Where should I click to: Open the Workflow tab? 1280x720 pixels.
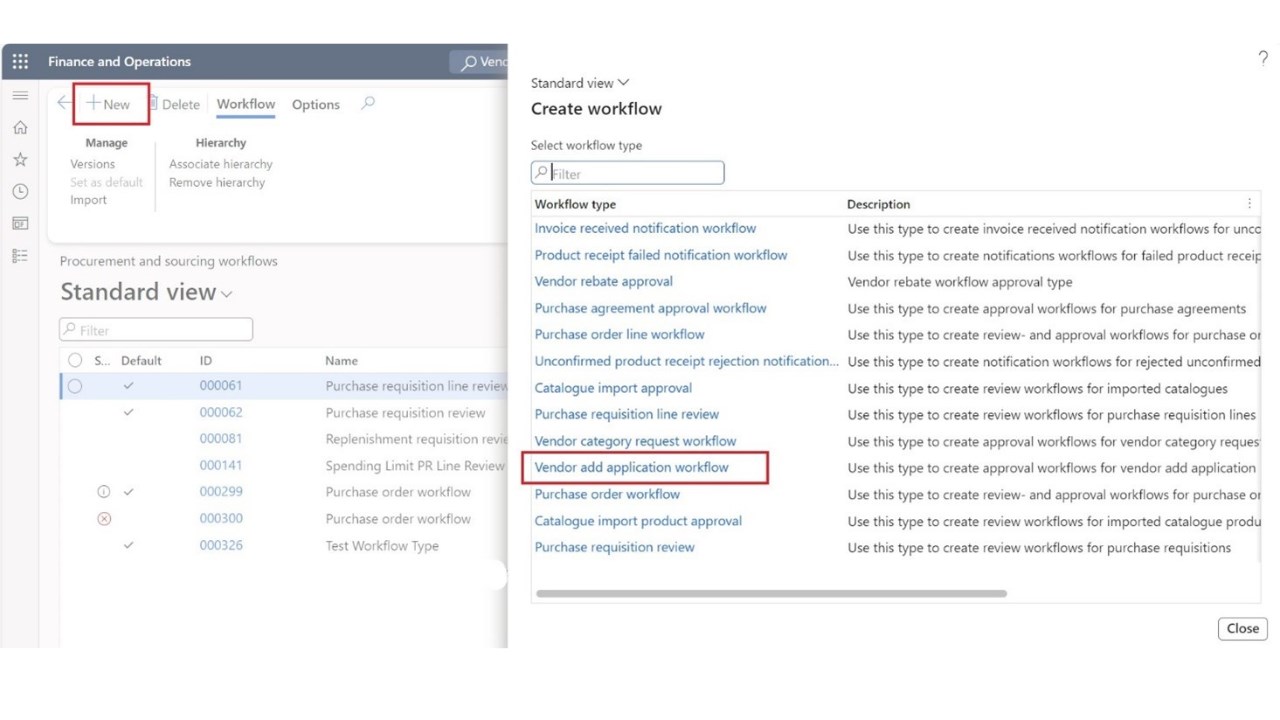coord(246,104)
